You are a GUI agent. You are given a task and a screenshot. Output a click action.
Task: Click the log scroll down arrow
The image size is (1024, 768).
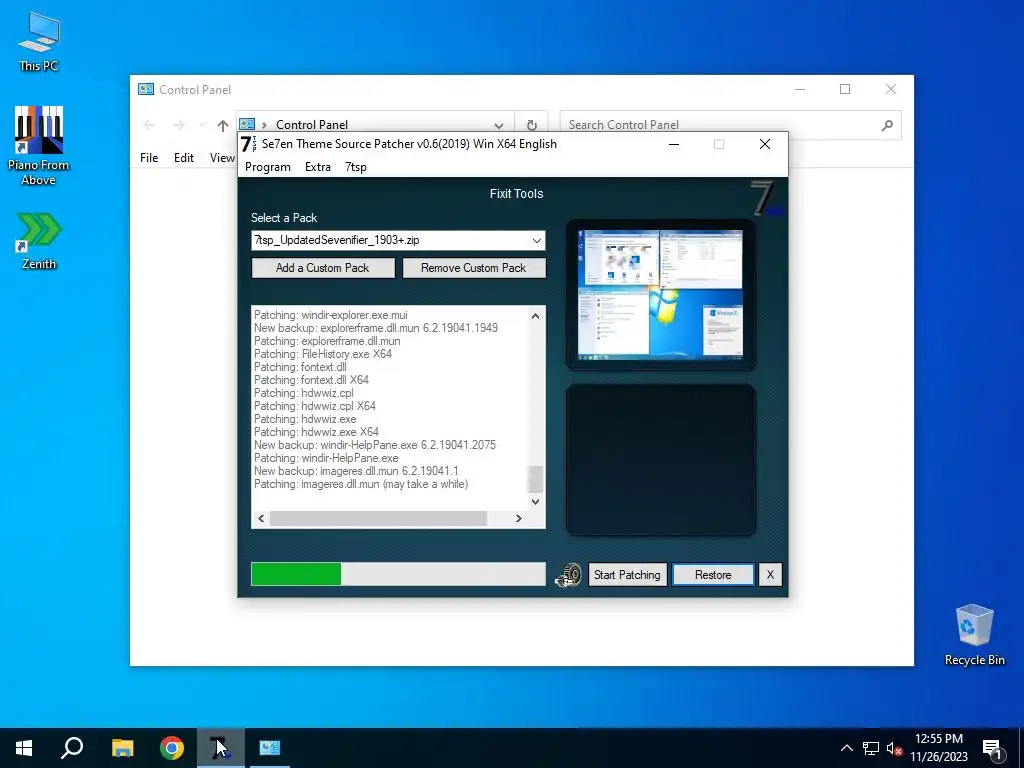(536, 502)
